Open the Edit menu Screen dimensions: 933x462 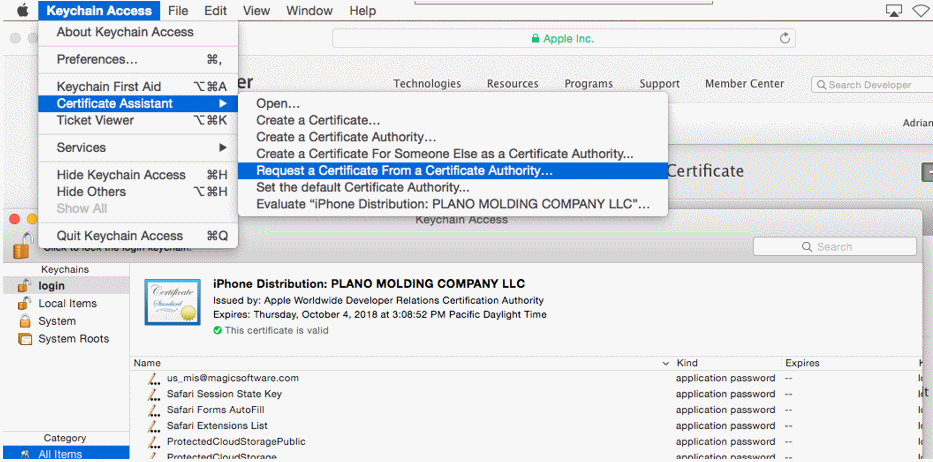click(215, 10)
